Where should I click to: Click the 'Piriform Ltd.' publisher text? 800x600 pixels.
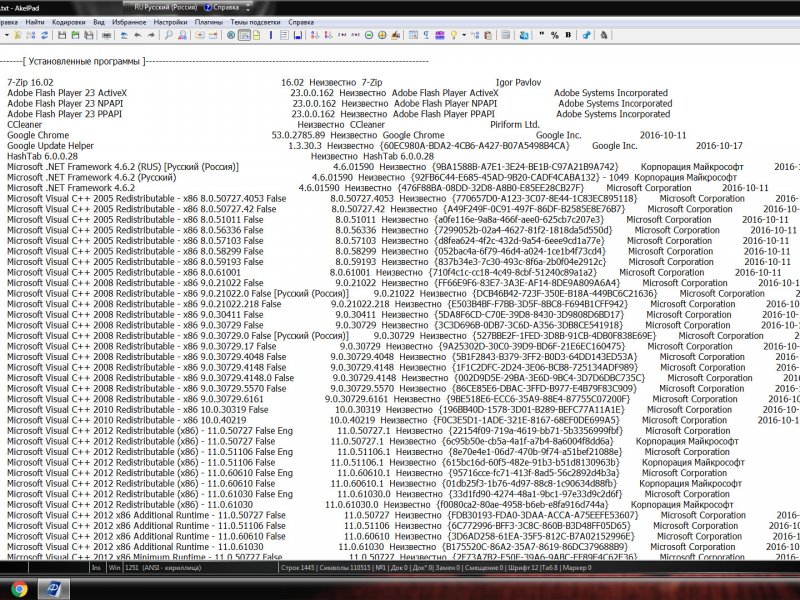(x=515, y=124)
